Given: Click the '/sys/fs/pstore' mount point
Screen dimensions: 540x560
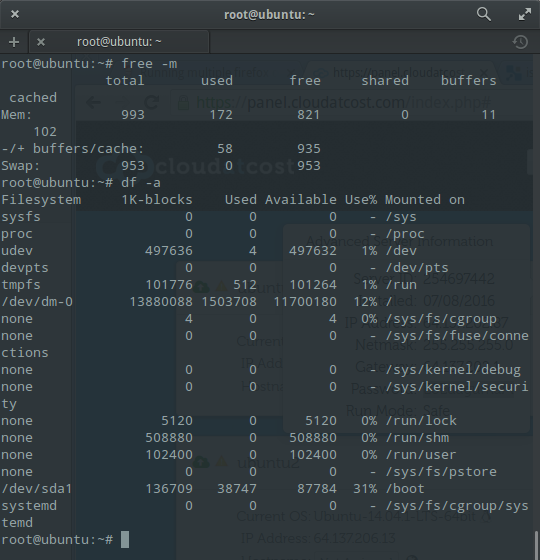Looking at the screenshot, I should click(x=441, y=472).
